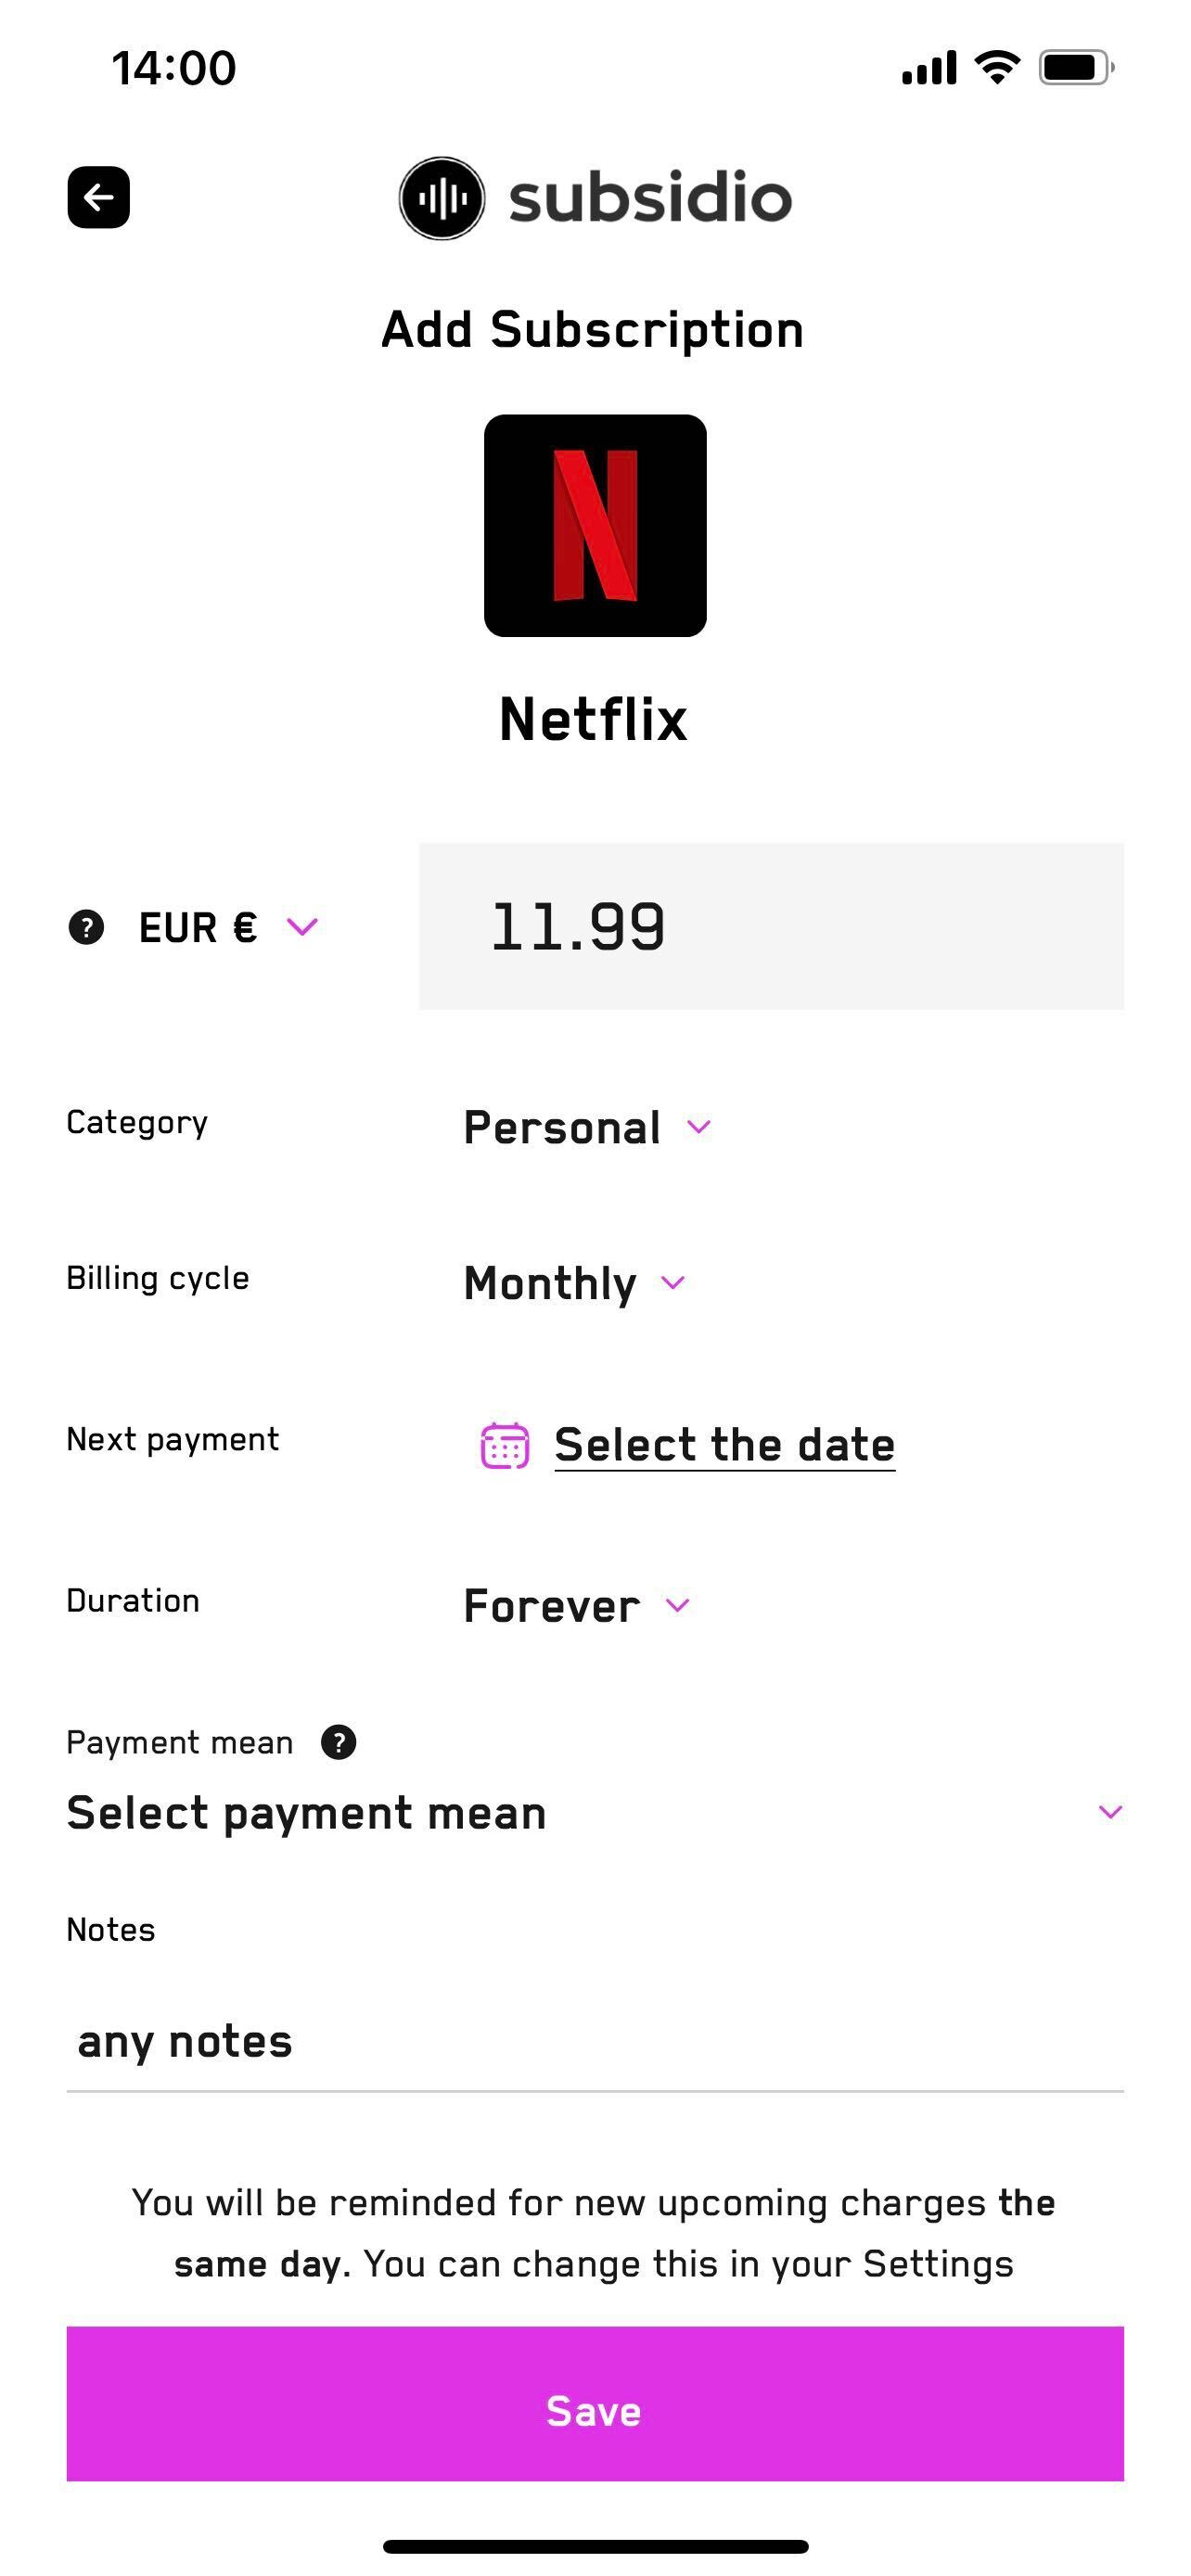Expand the Forever duration dropdown

coord(577,1605)
